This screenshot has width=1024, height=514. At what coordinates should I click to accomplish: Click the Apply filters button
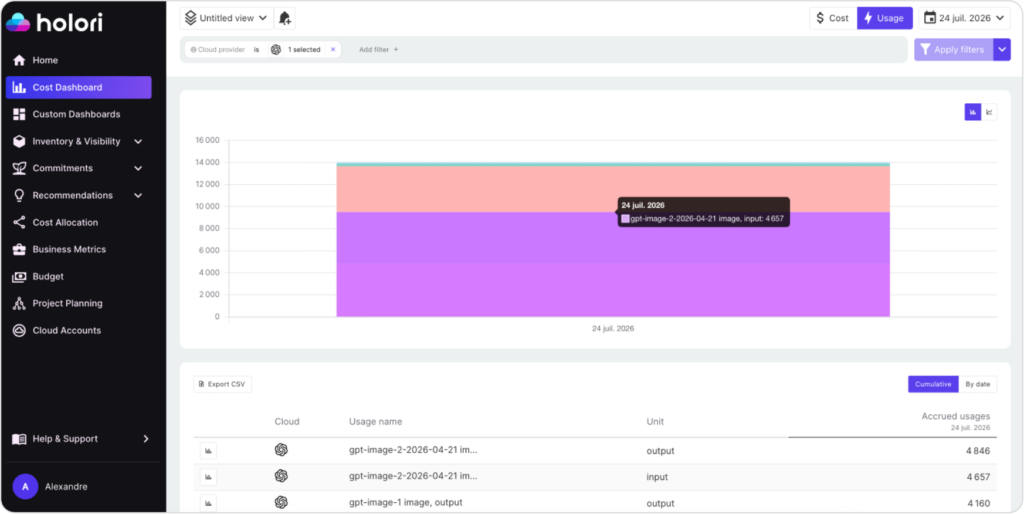tap(953, 50)
